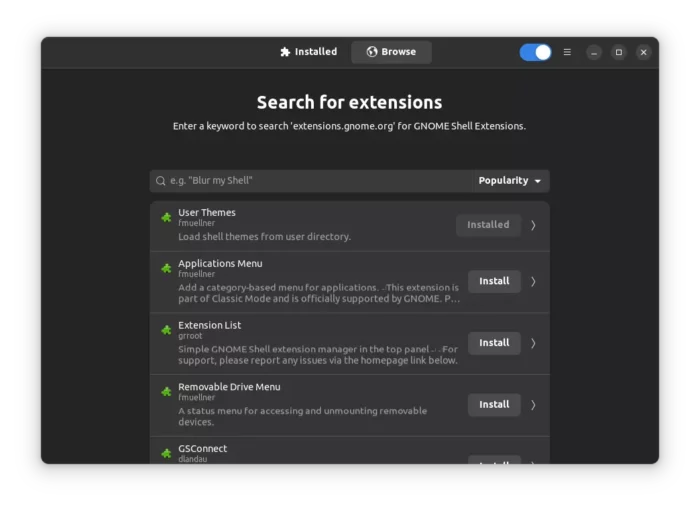Click the Extension List description text
The image size is (700, 509).
click(x=318, y=355)
